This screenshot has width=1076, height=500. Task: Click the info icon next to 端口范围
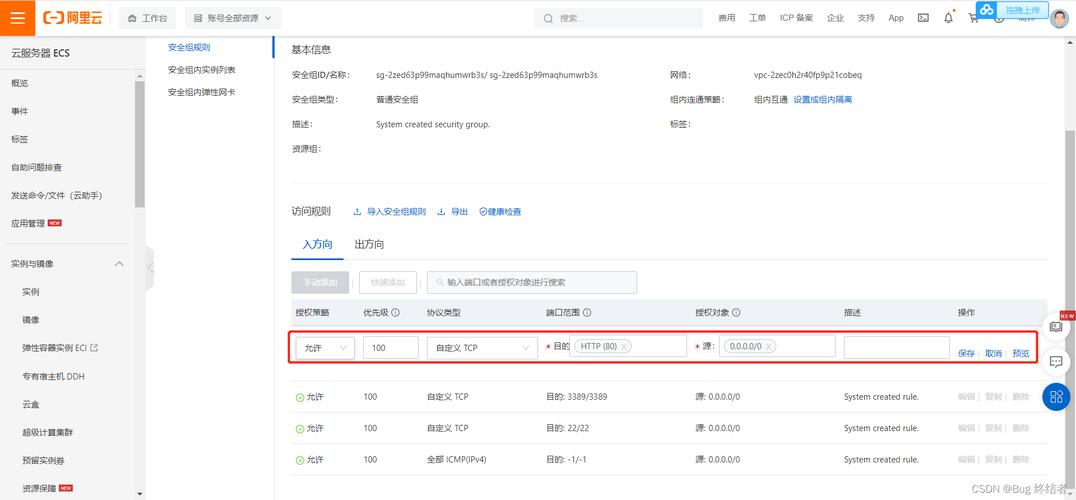[x=587, y=312]
